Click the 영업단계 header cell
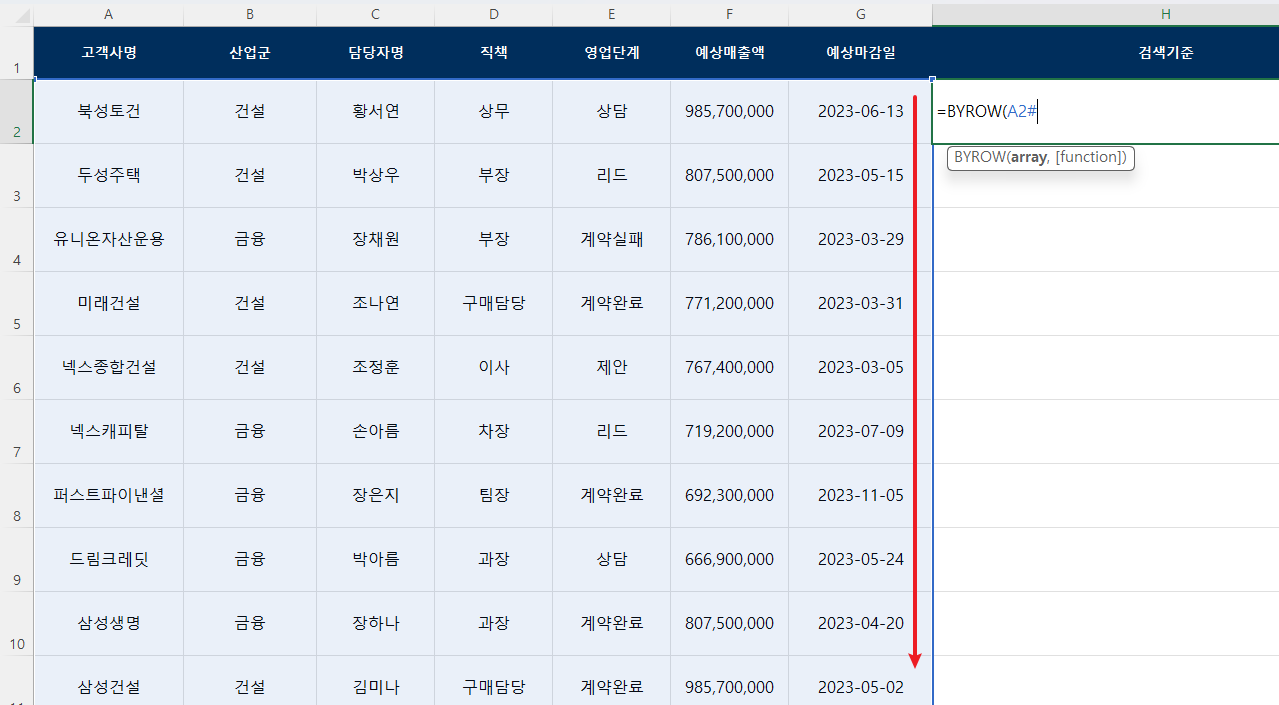1279x705 pixels. 611,52
